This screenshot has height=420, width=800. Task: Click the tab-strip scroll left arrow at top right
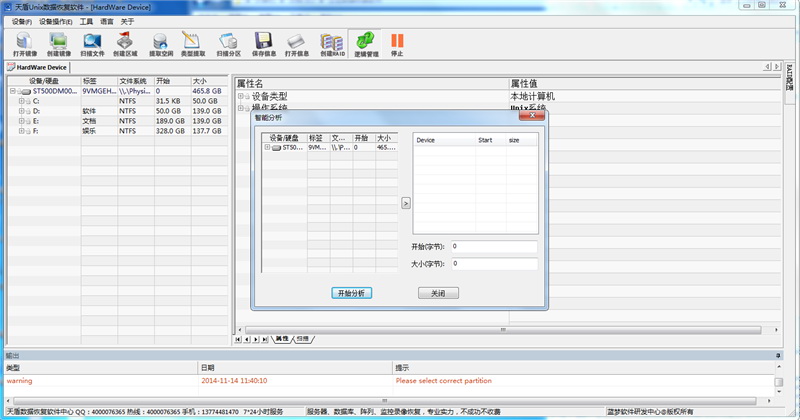click(x=767, y=67)
